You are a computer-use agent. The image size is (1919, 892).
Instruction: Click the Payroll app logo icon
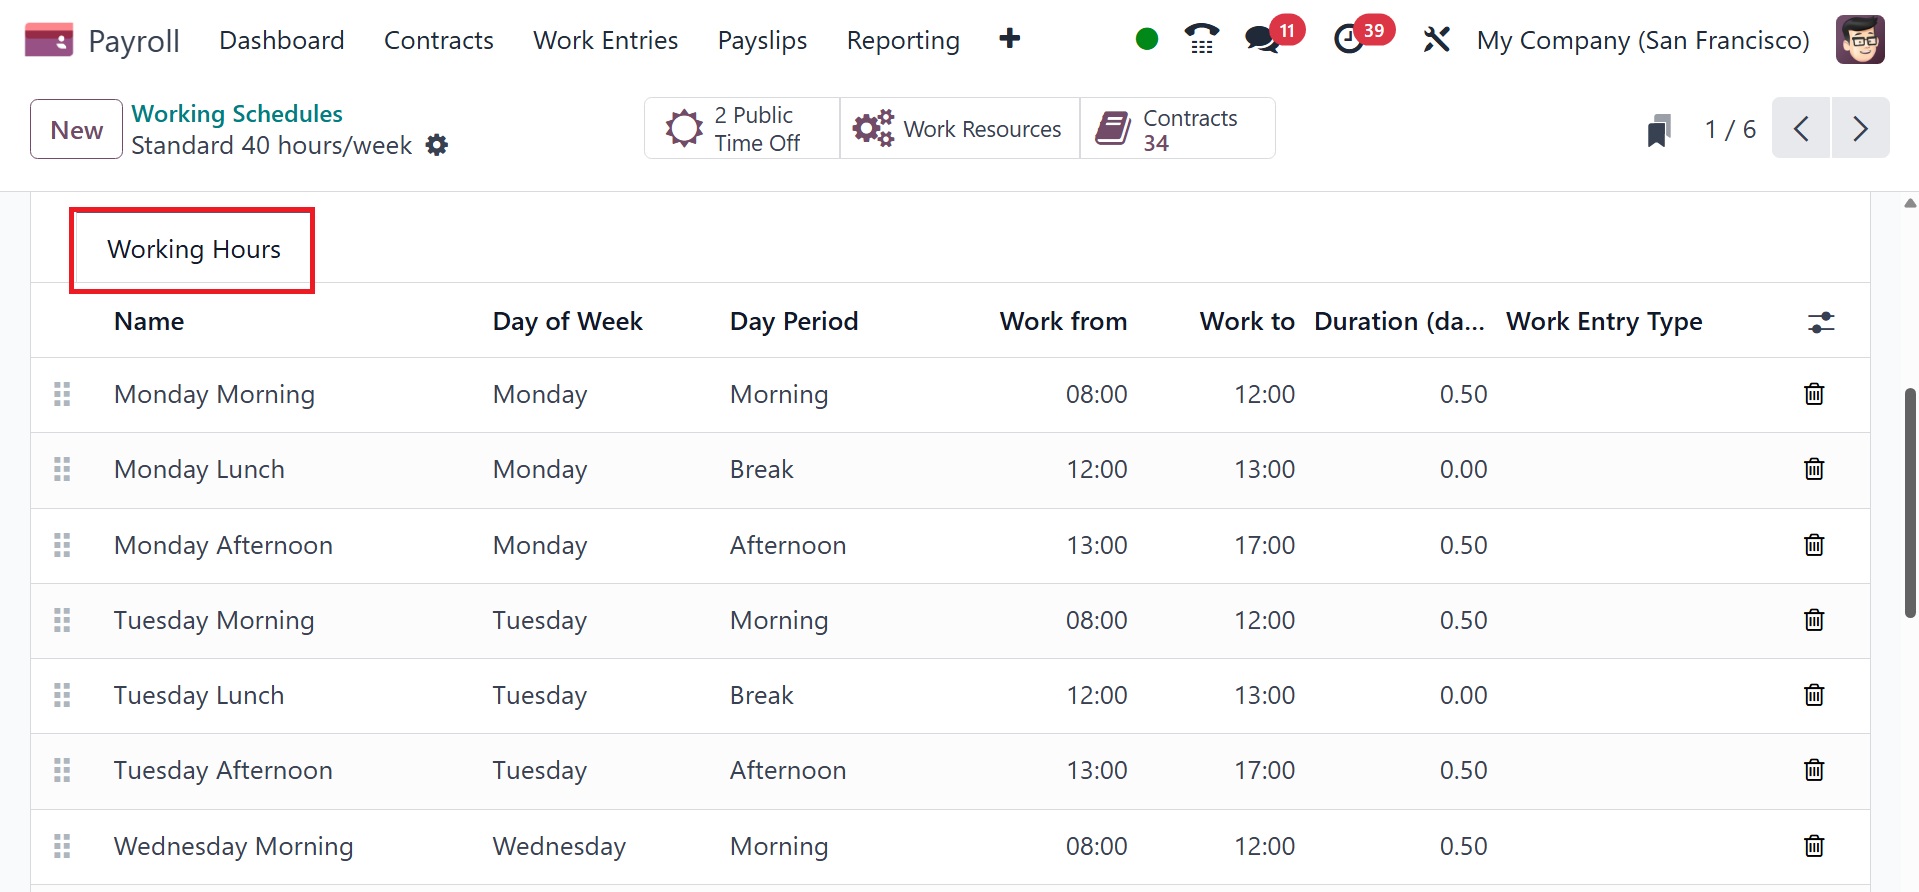pyautogui.click(x=48, y=40)
